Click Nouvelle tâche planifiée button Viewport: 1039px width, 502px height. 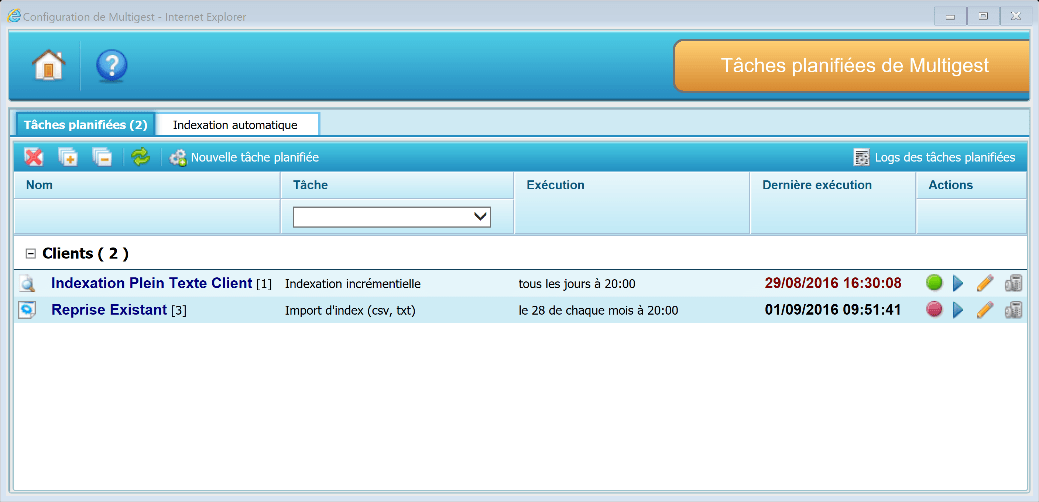(x=244, y=157)
